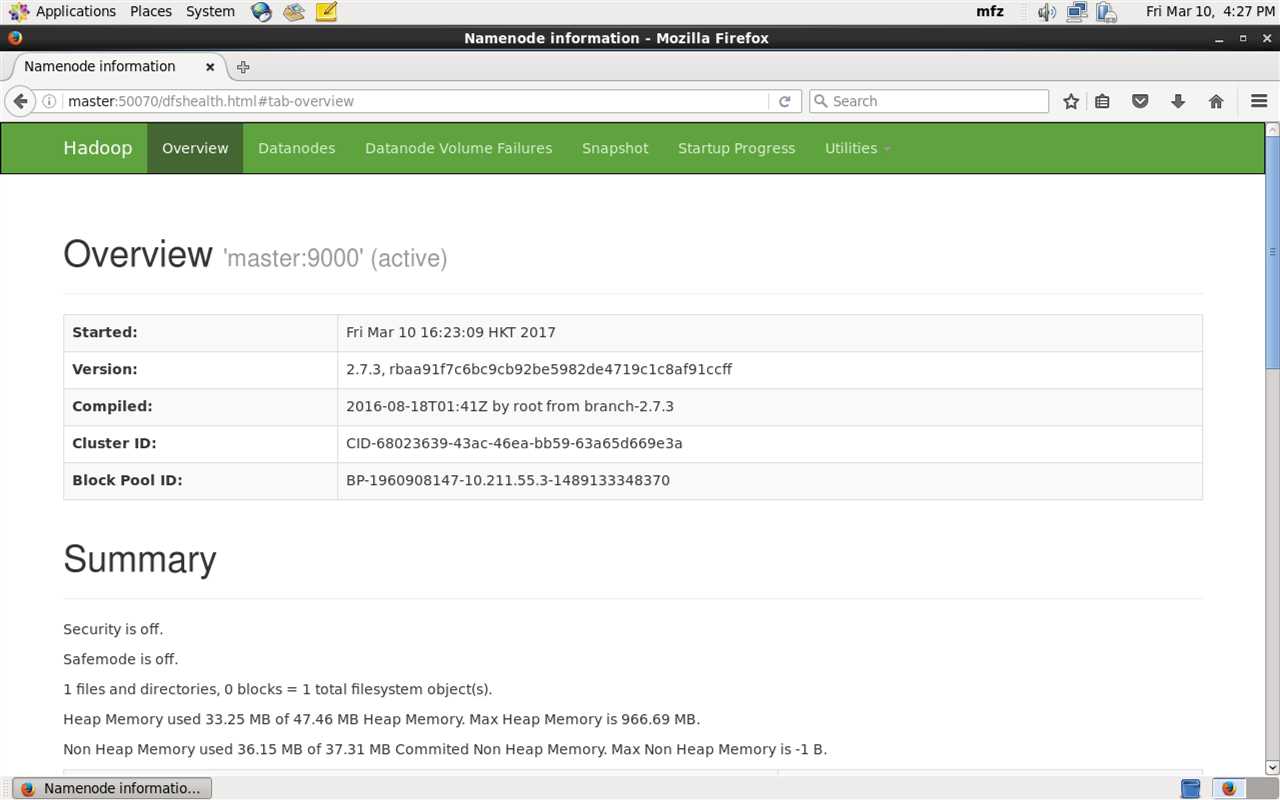Screen dimensions: 1280x800
Task: Click the Overview heading
Action: click(x=138, y=254)
